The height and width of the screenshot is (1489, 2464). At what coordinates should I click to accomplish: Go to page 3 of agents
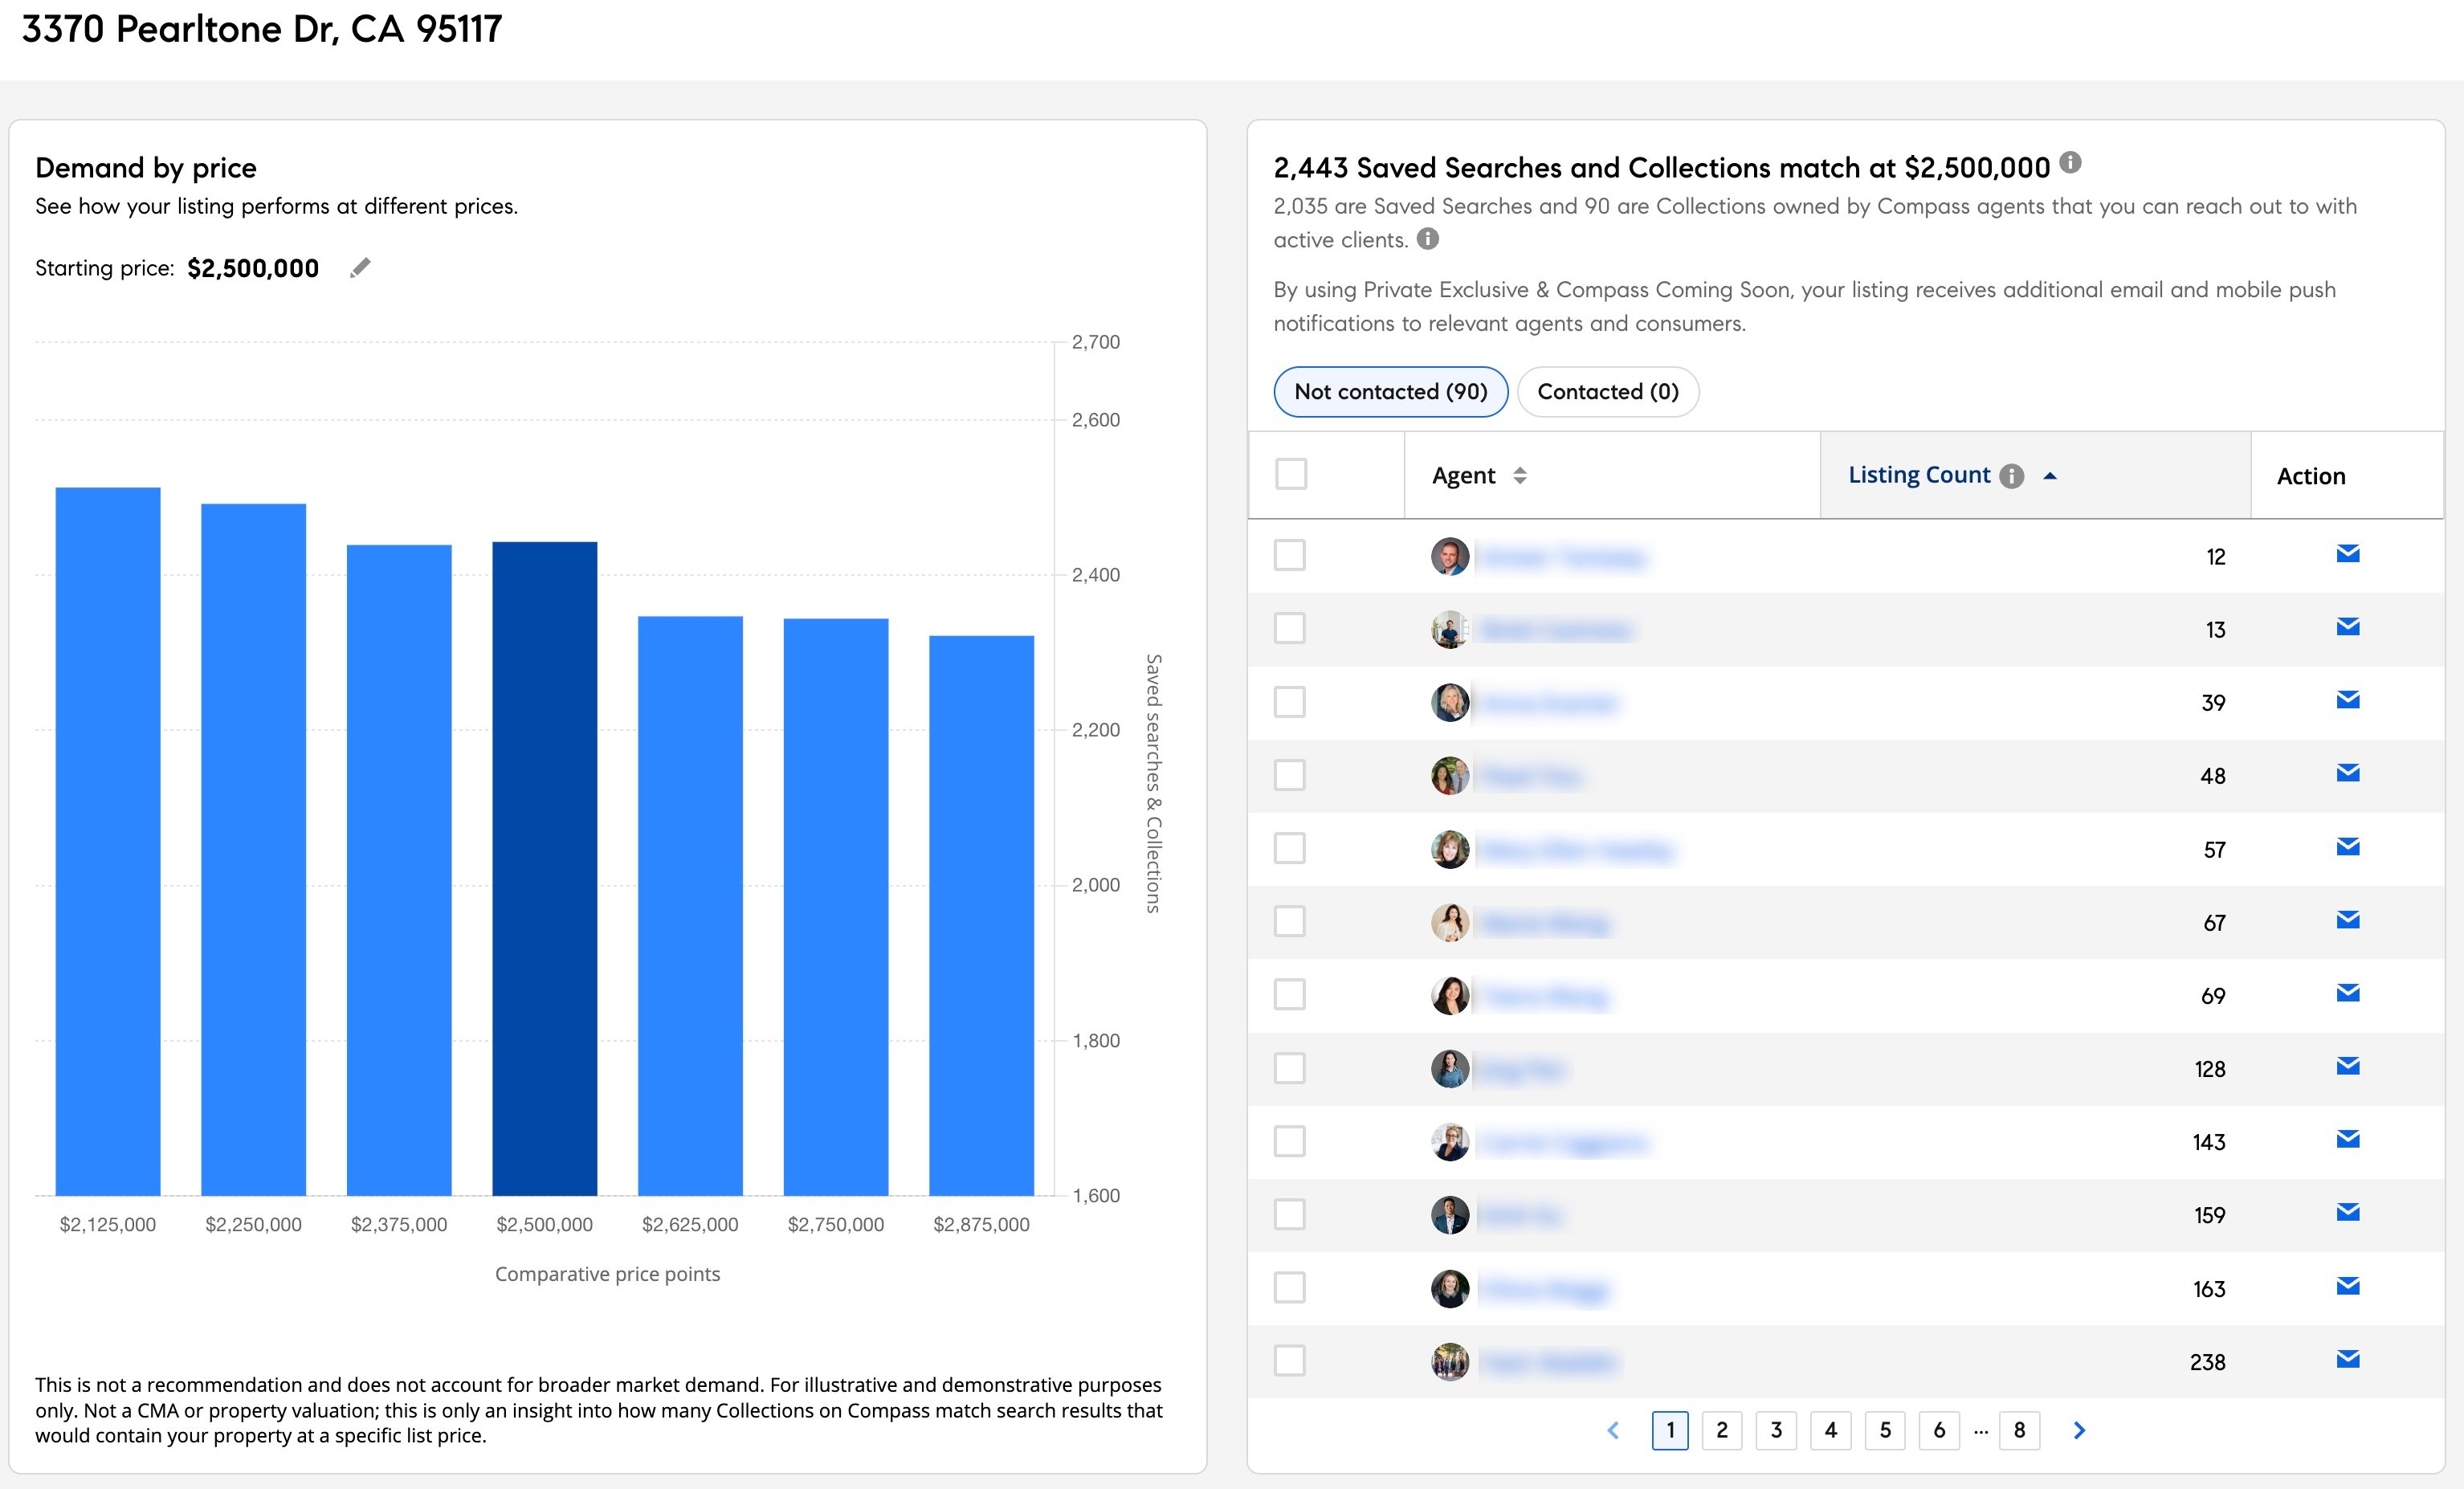pos(1776,1430)
